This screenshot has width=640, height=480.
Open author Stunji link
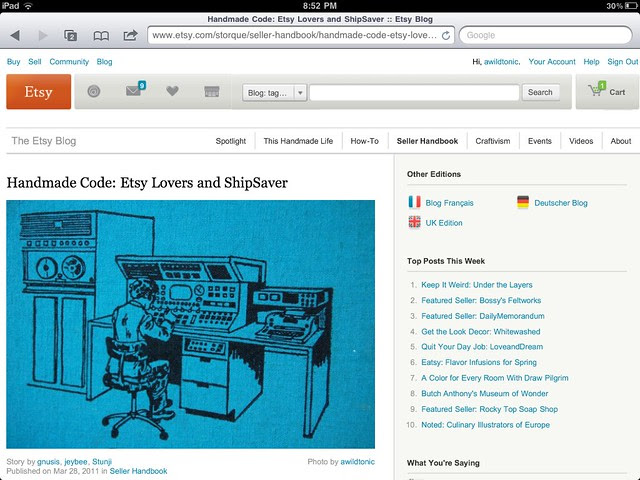point(102,462)
